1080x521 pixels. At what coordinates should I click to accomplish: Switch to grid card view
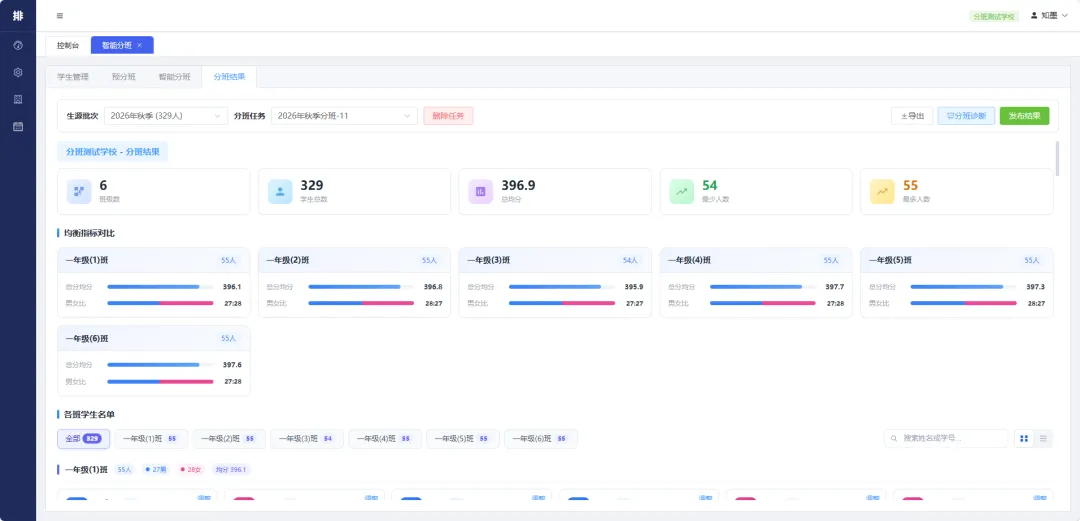[1024, 438]
